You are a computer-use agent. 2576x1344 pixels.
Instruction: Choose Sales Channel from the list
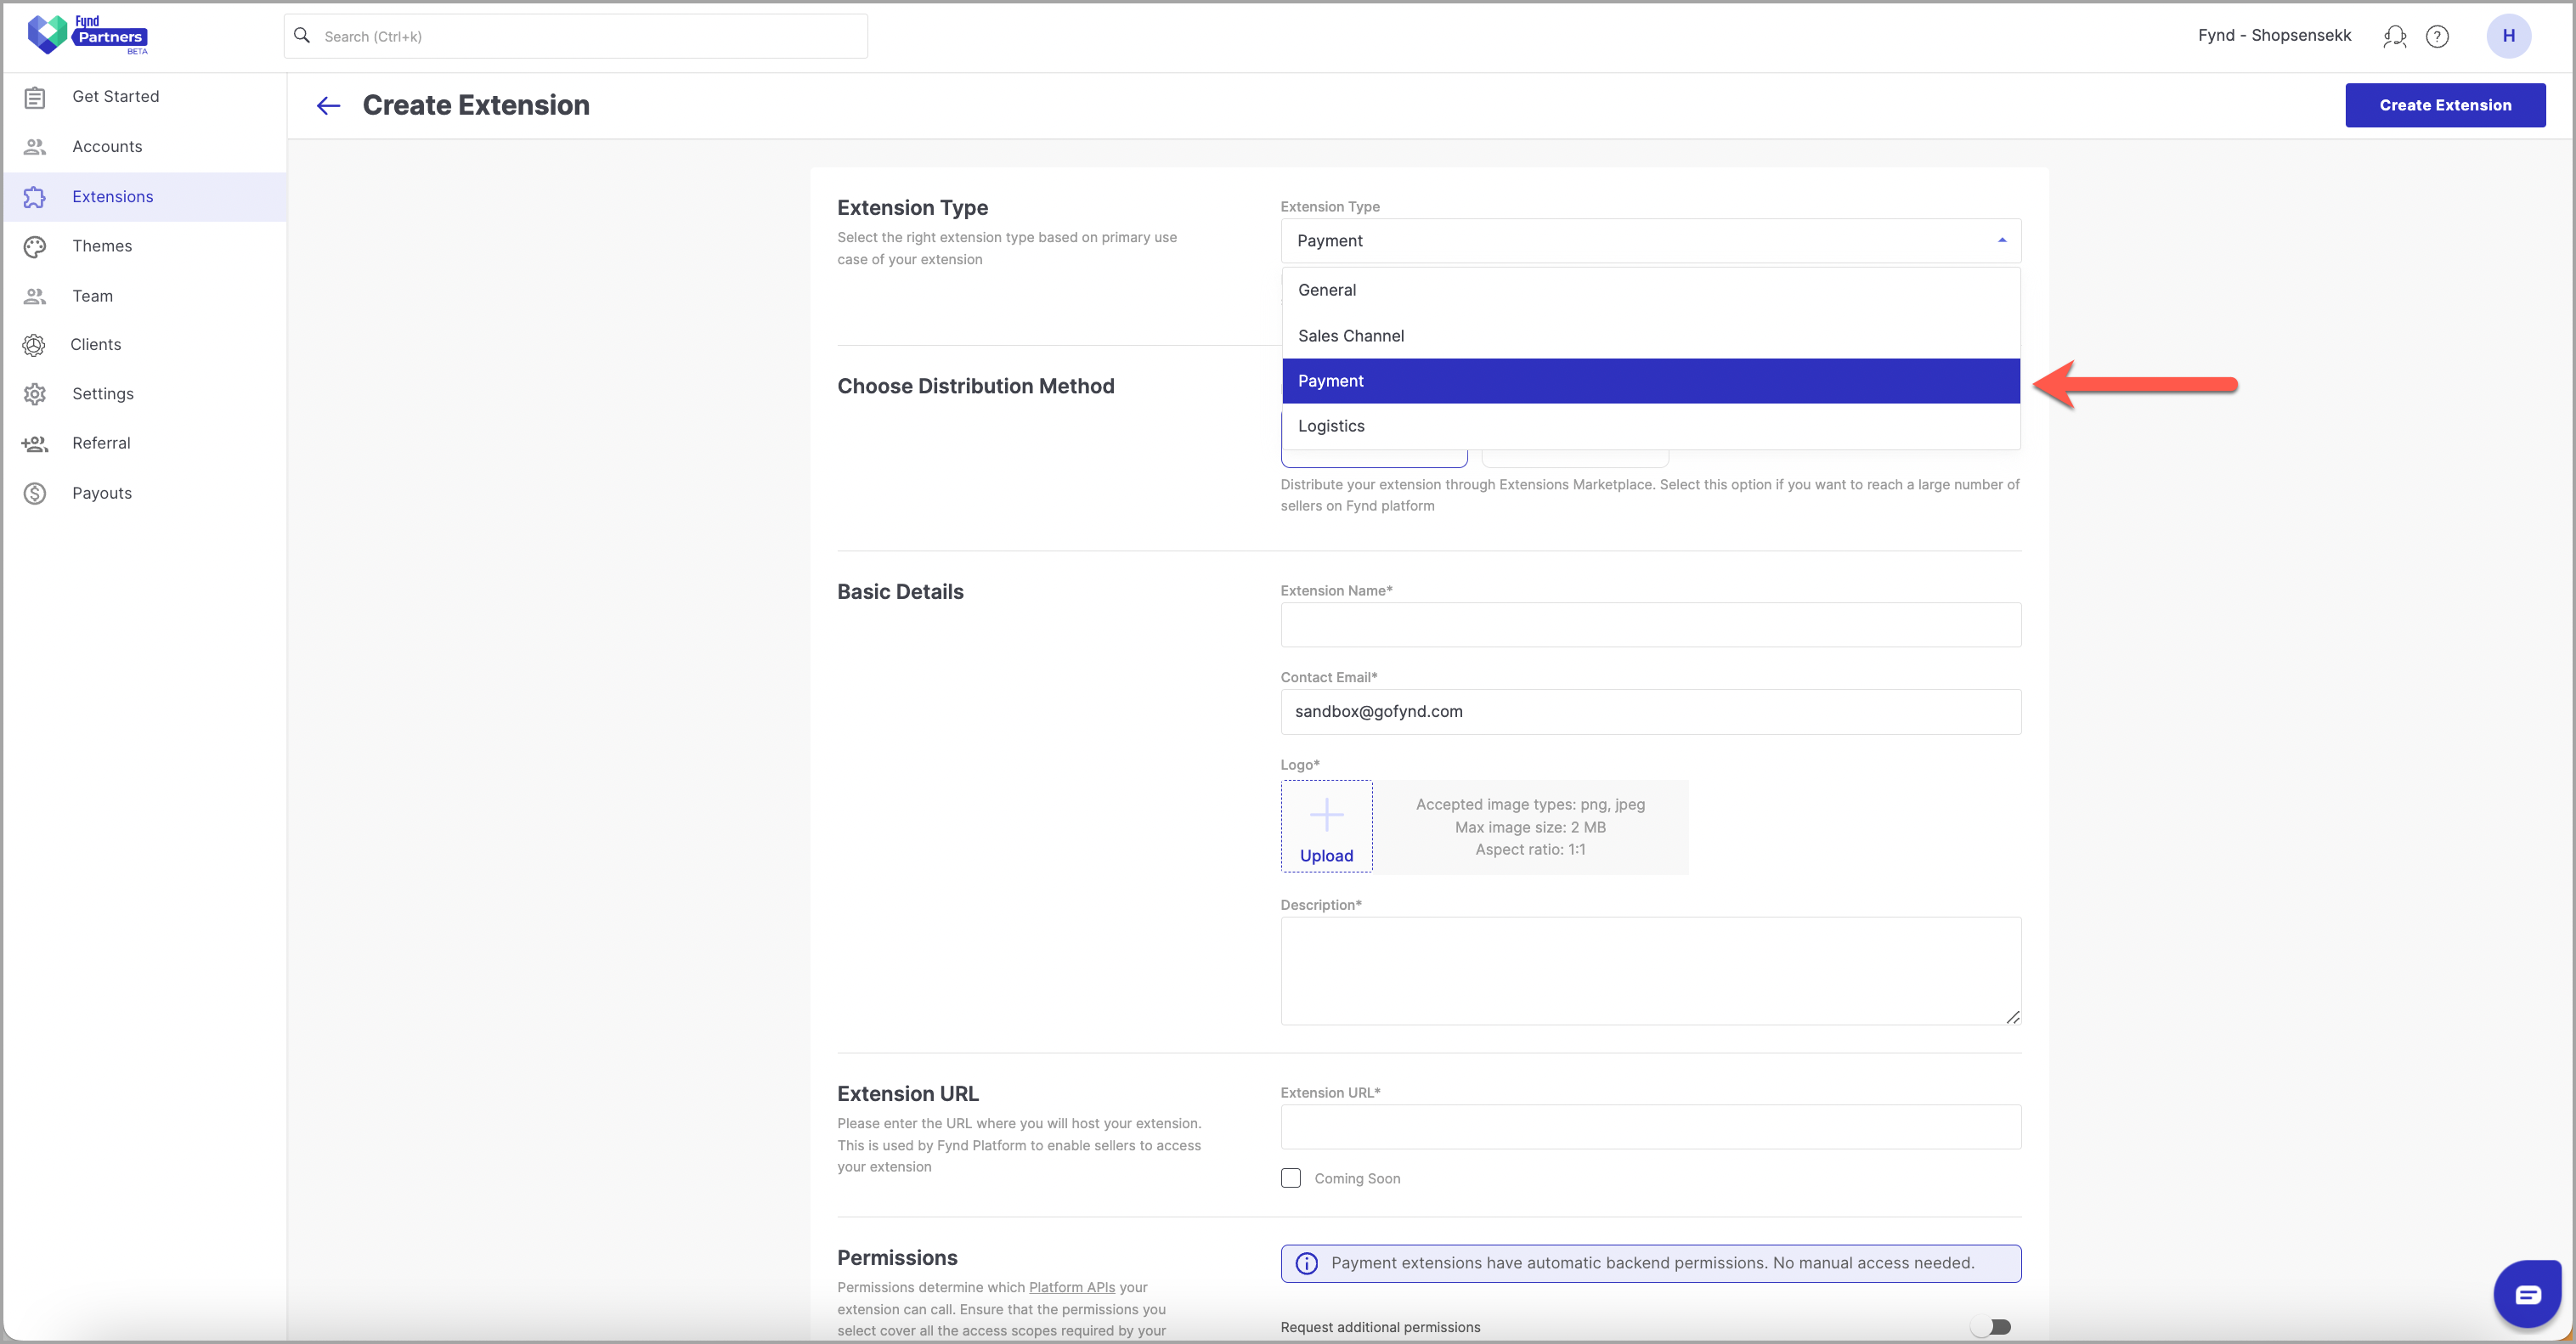[x=1650, y=336]
